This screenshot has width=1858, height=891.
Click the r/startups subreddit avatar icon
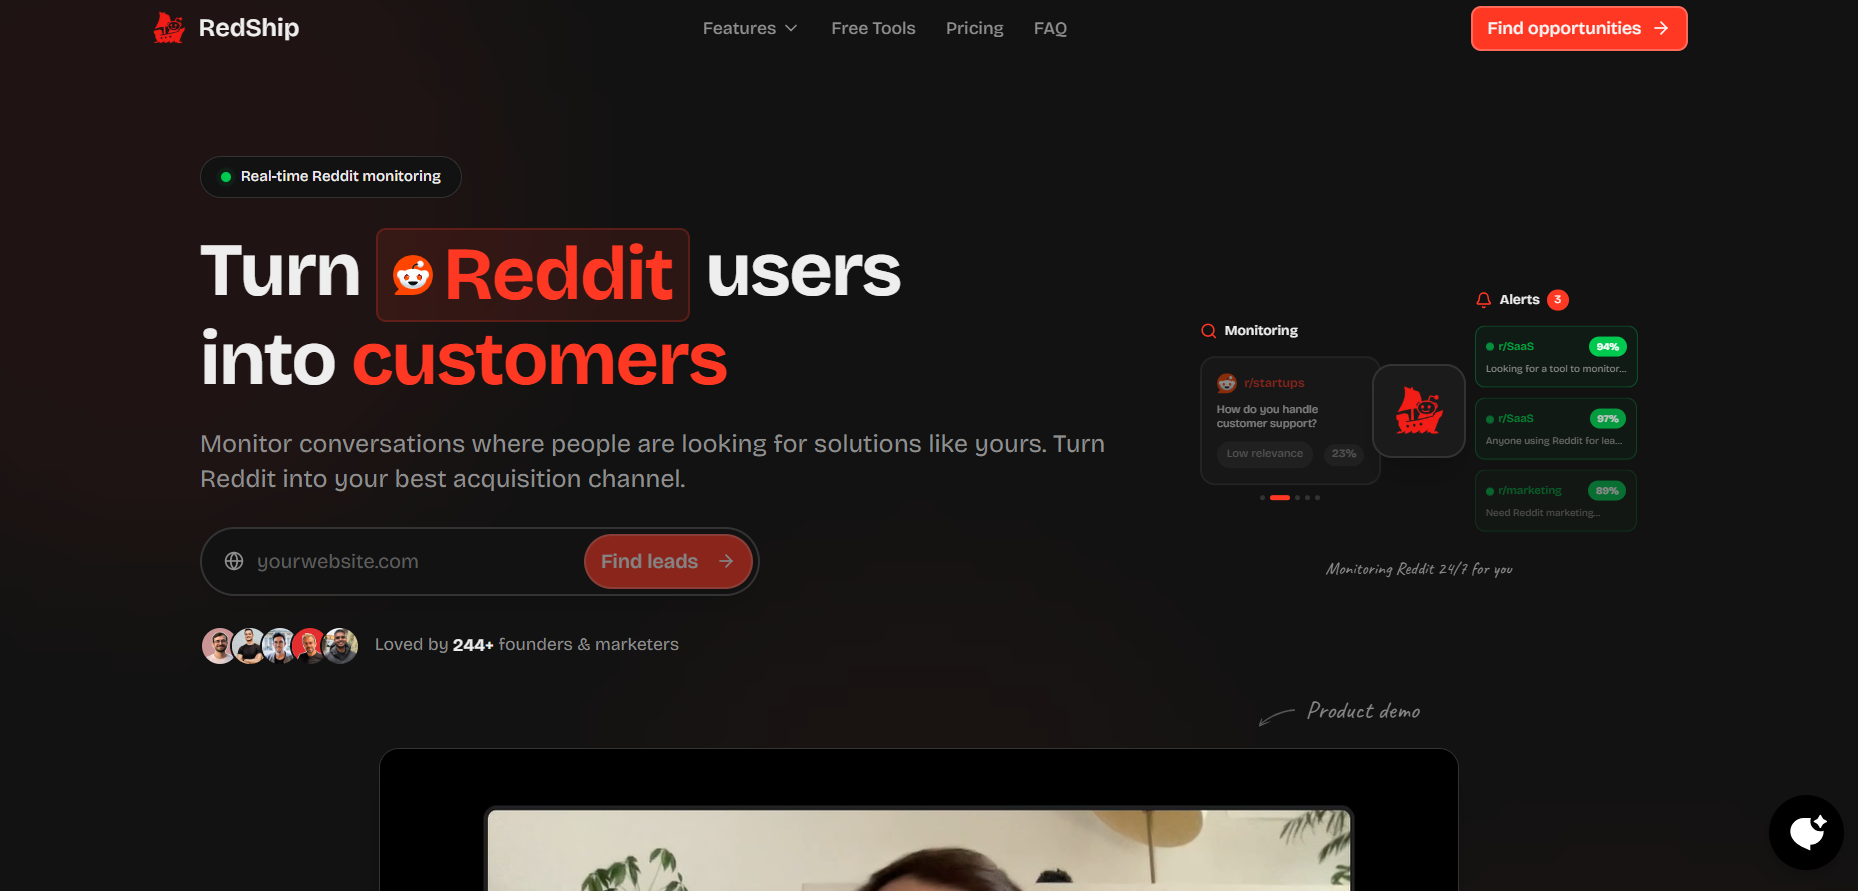[x=1226, y=383]
